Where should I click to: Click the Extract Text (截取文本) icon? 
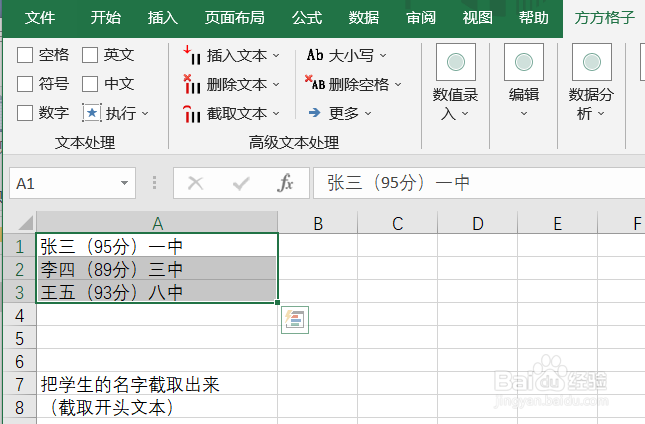pos(192,114)
